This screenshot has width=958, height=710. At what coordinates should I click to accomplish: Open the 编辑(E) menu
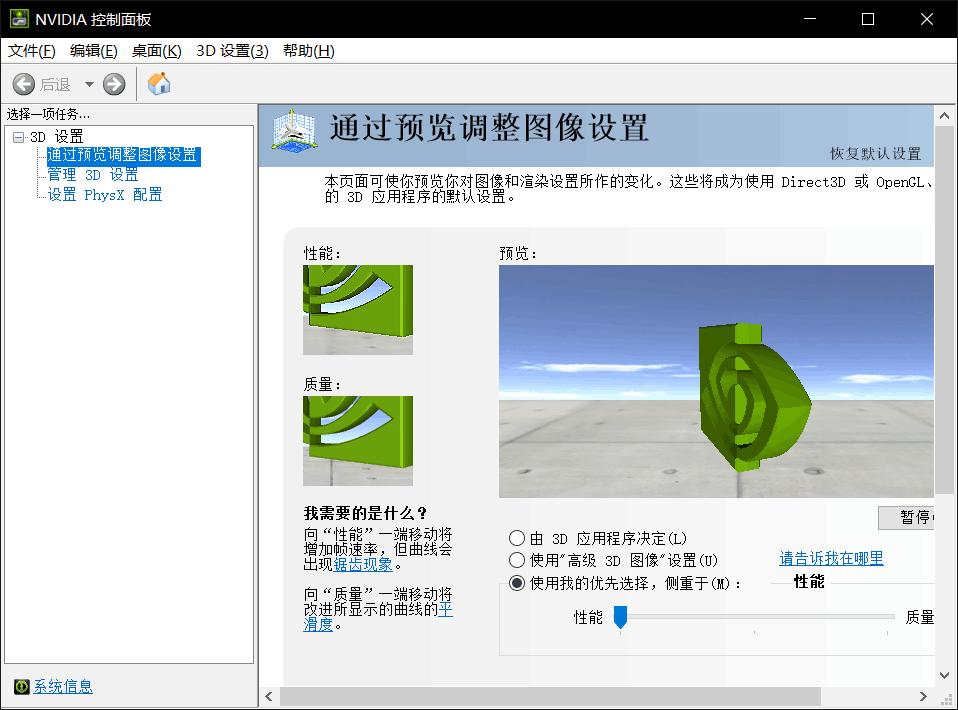[93, 51]
